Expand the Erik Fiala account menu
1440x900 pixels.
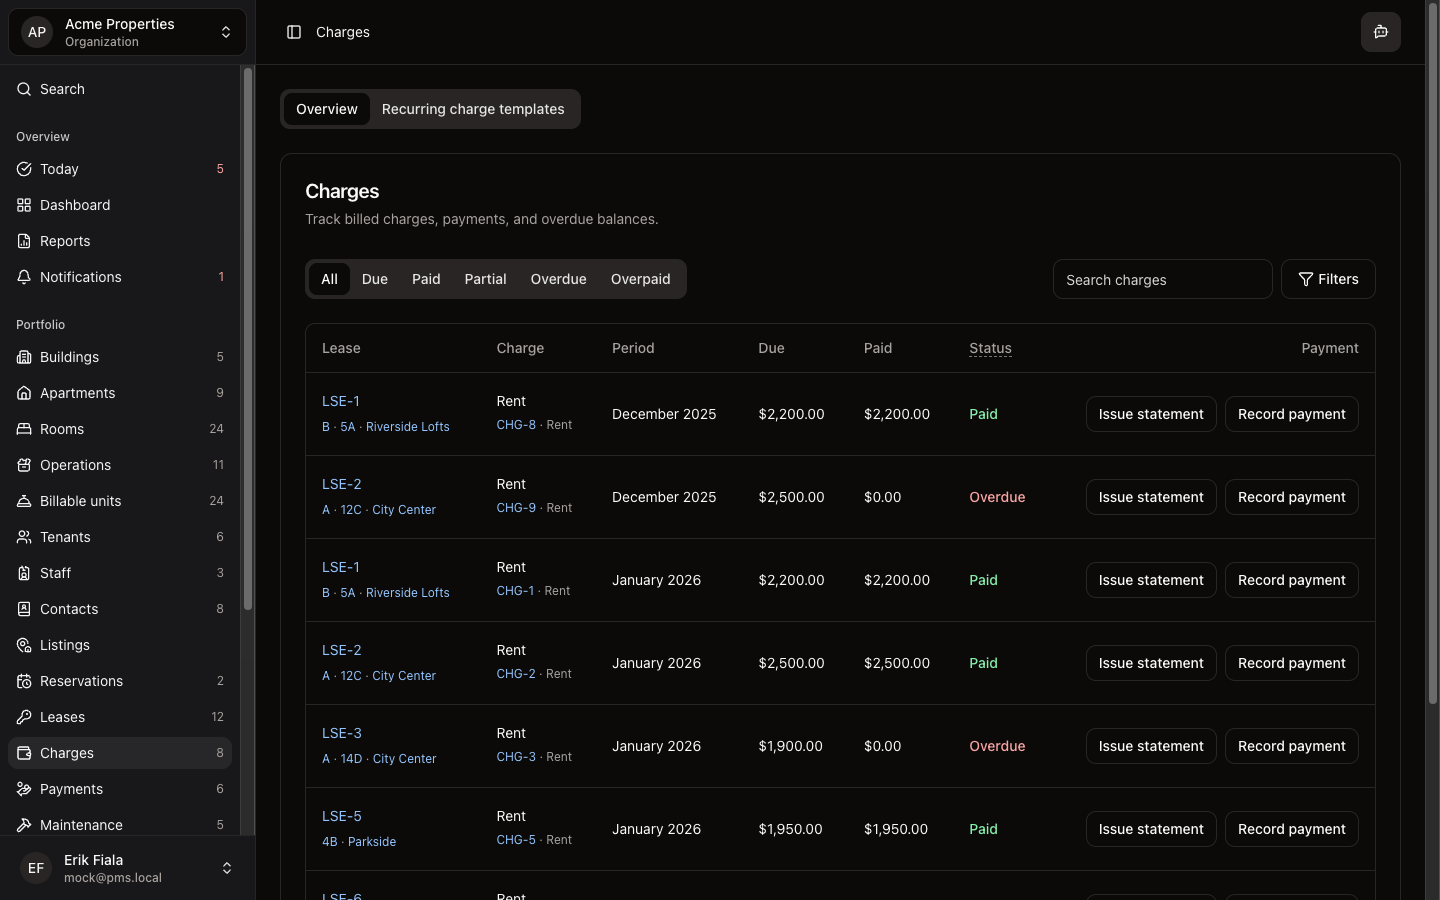coord(126,868)
